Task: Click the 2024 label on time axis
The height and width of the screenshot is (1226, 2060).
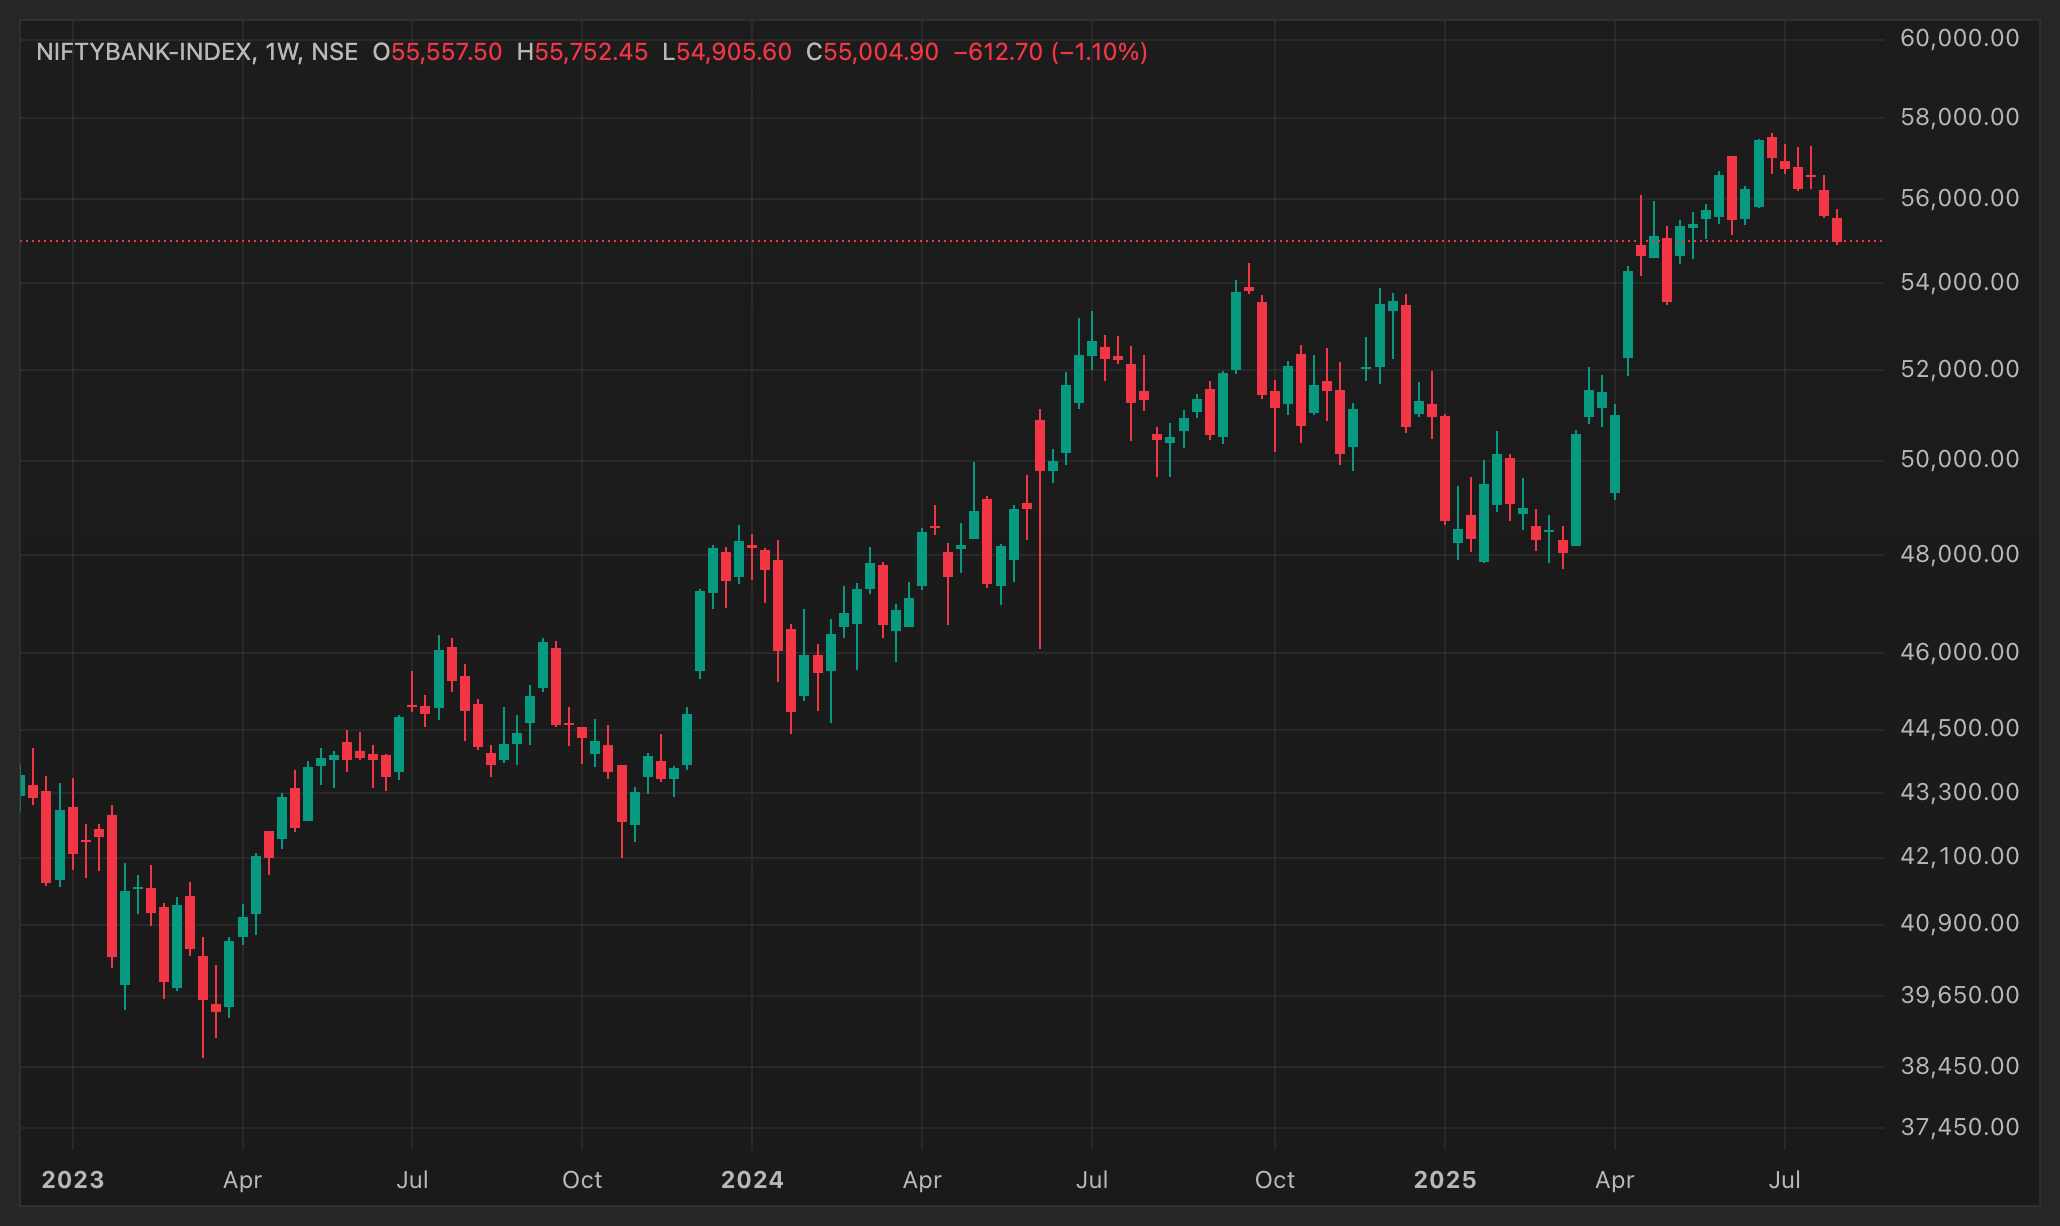Action: pyautogui.click(x=752, y=1180)
